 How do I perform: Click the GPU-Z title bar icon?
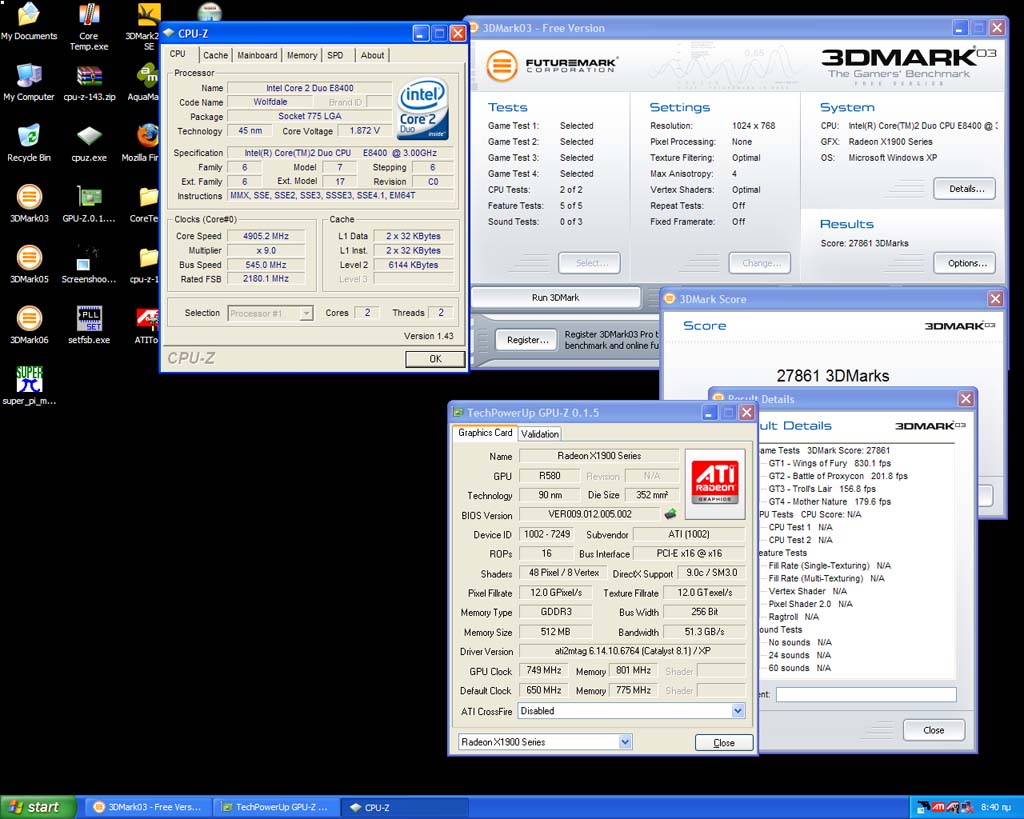458,412
